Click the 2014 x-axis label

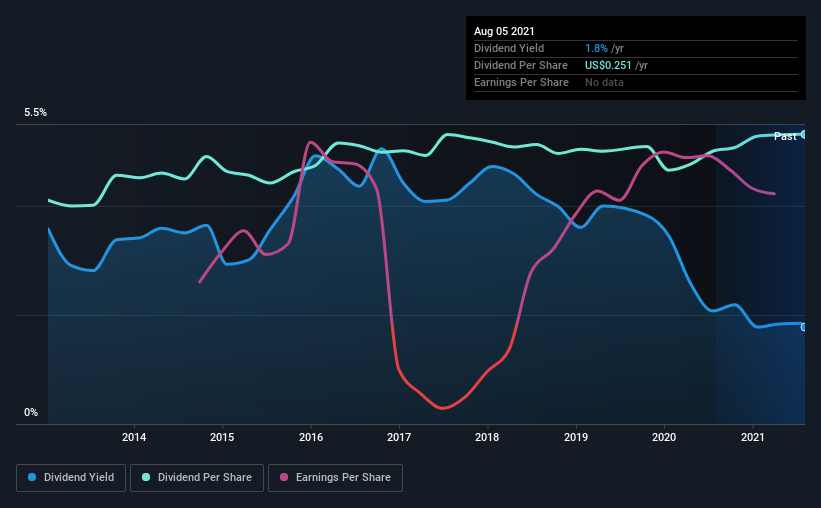[134, 437]
